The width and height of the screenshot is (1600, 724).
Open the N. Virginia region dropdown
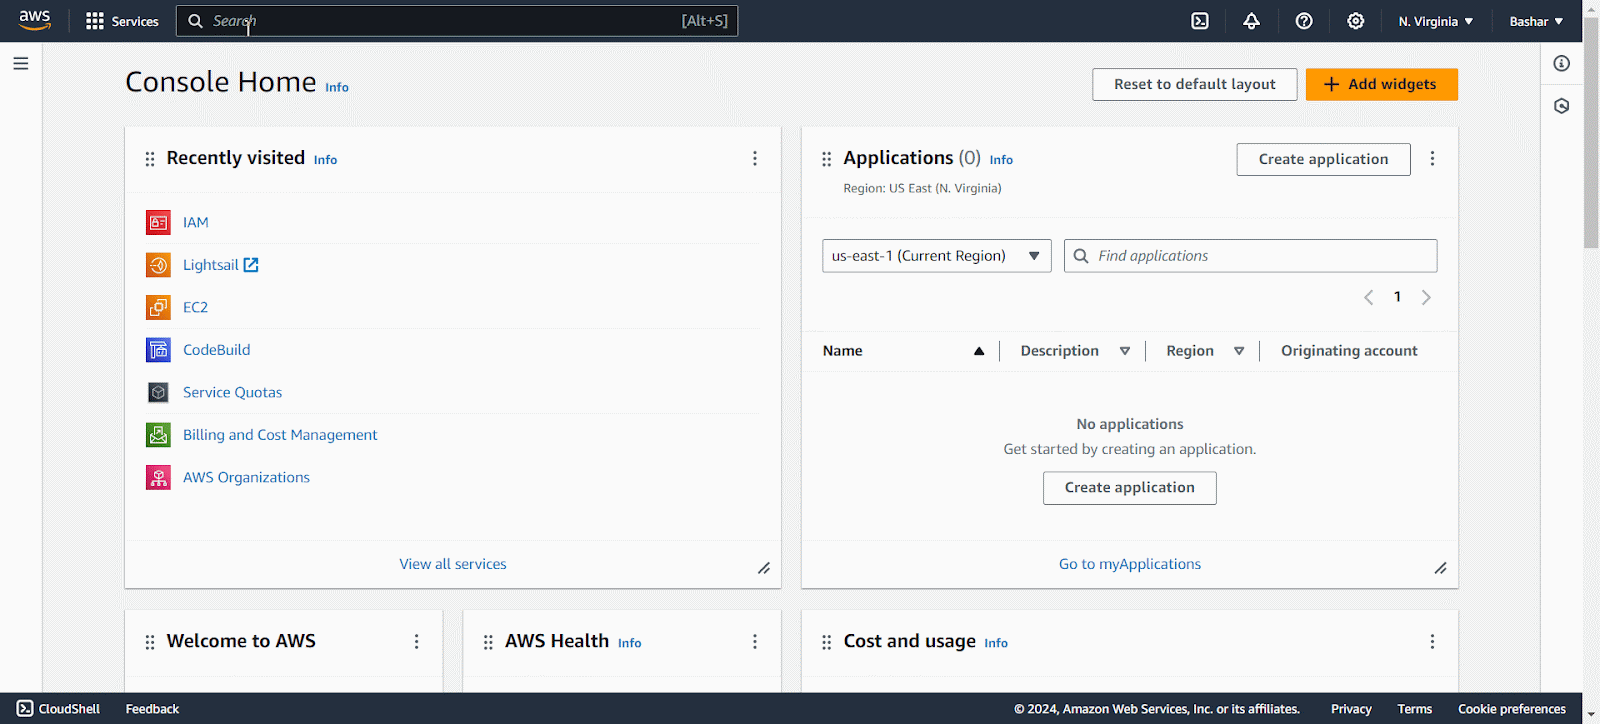click(1436, 21)
